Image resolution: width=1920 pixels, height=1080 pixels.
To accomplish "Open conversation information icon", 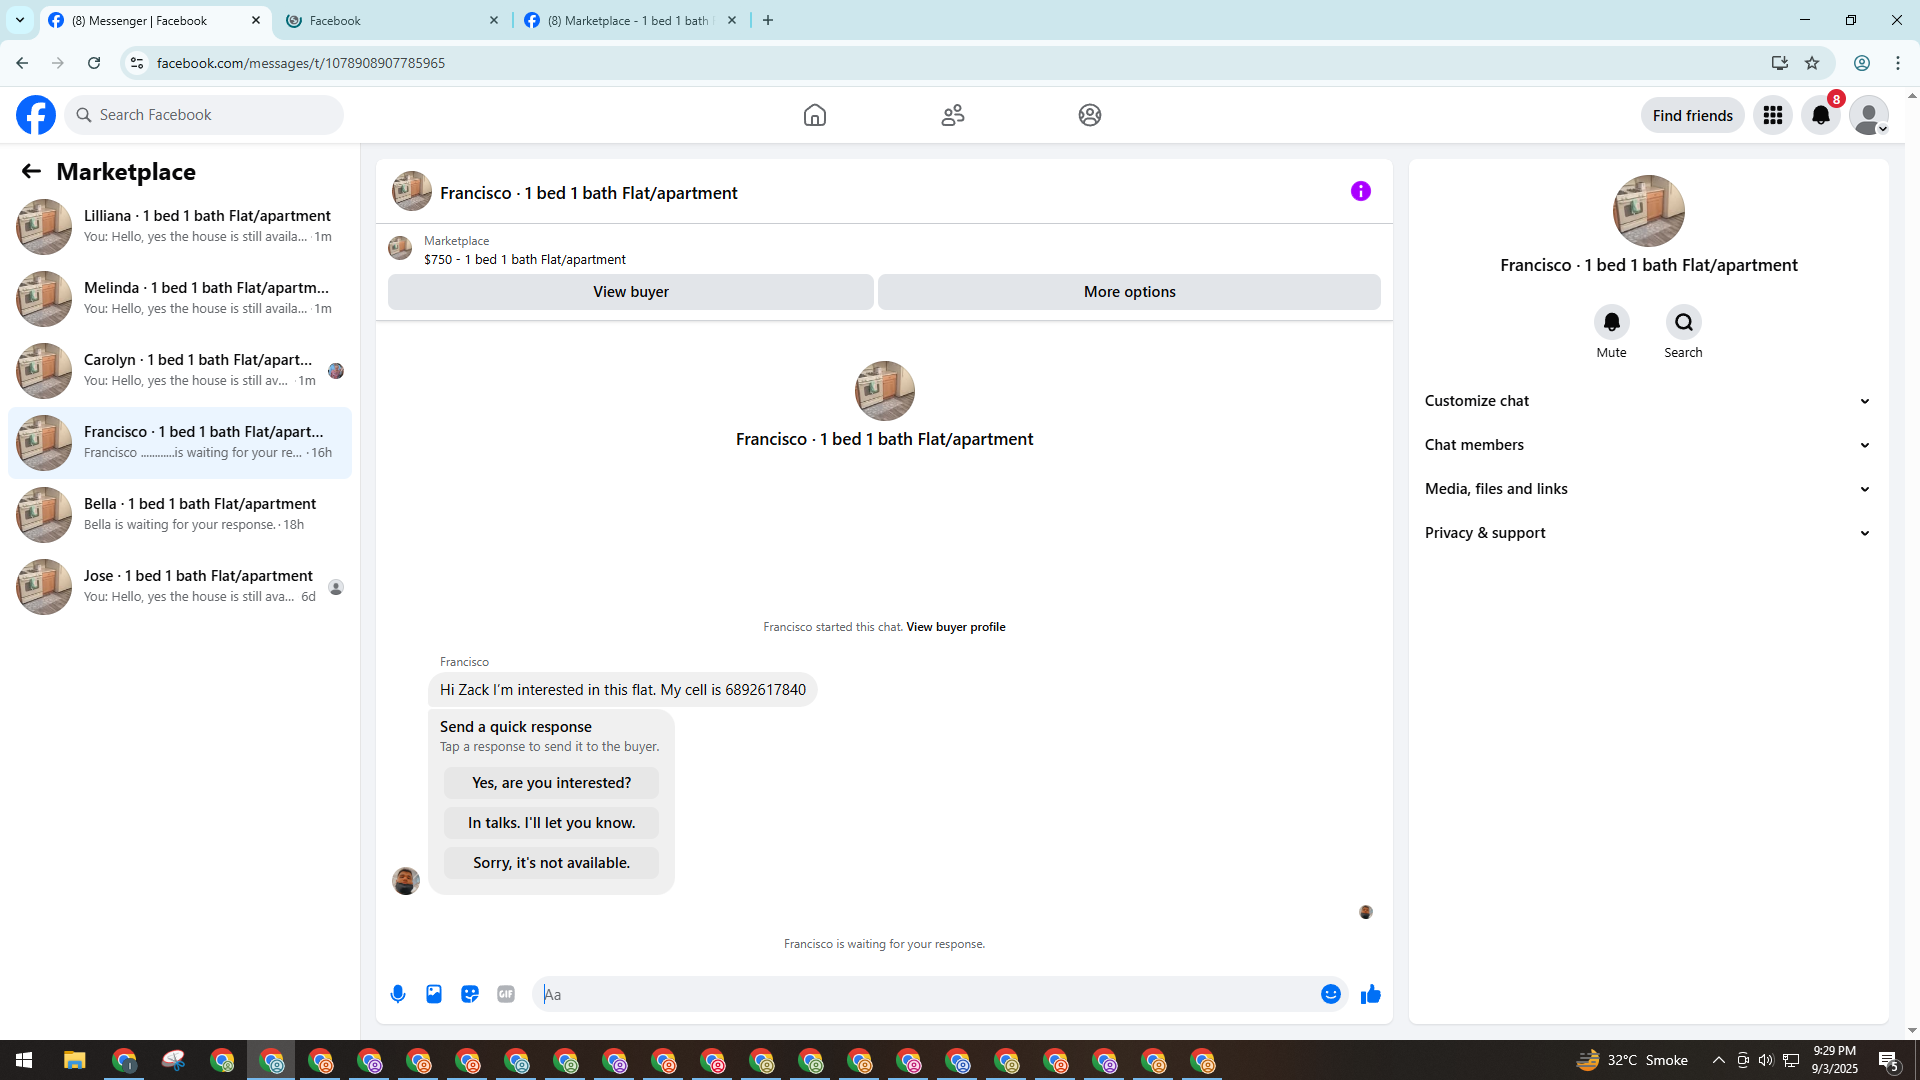I will (1361, 191).
